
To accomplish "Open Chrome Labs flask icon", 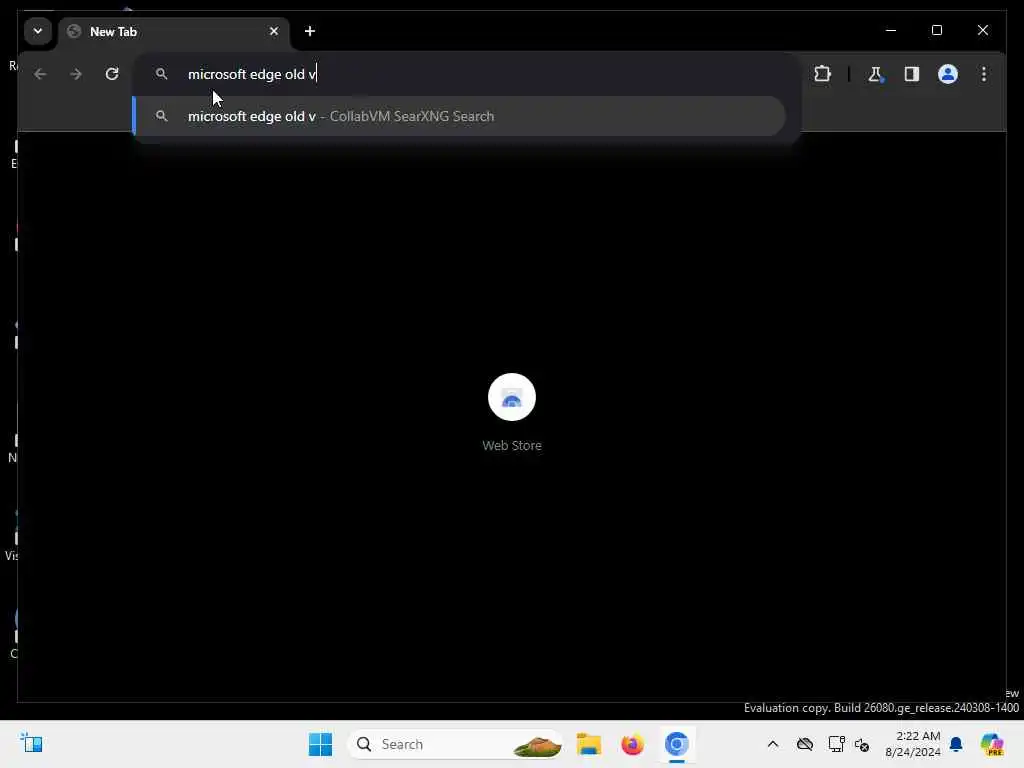I will point(875,74).
